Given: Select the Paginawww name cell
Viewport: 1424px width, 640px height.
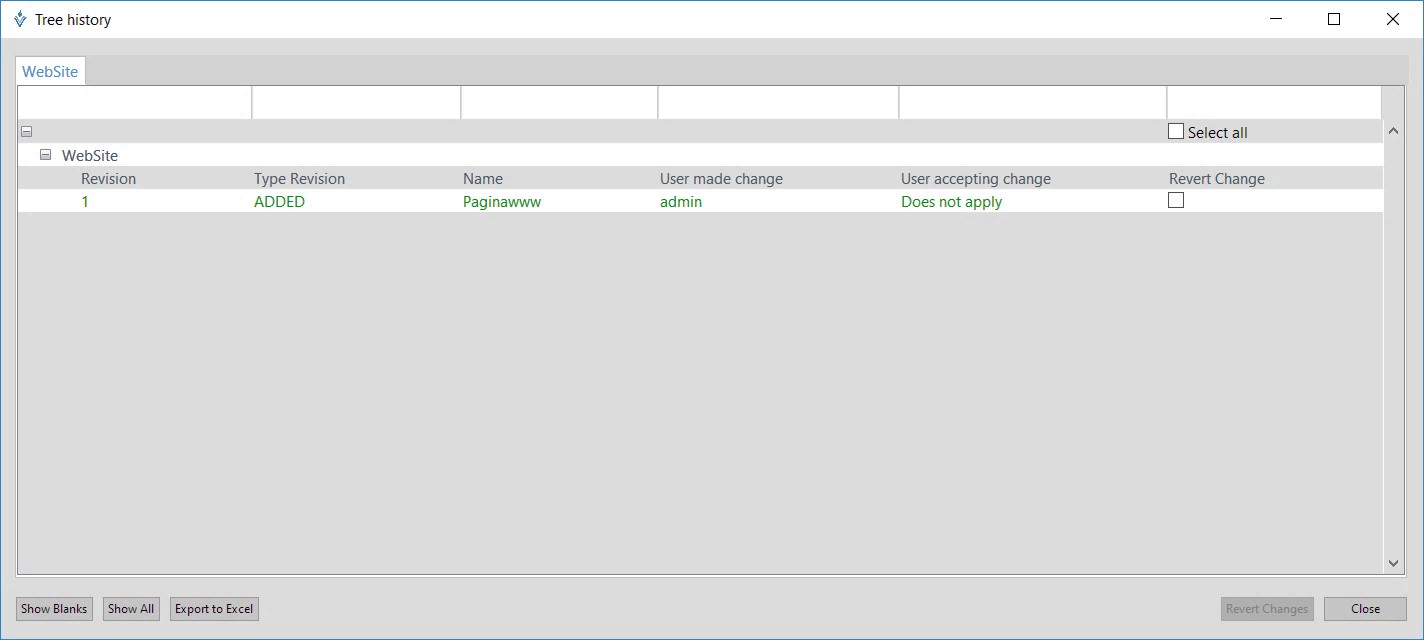Looking at the screenshot, I should 501,202.
